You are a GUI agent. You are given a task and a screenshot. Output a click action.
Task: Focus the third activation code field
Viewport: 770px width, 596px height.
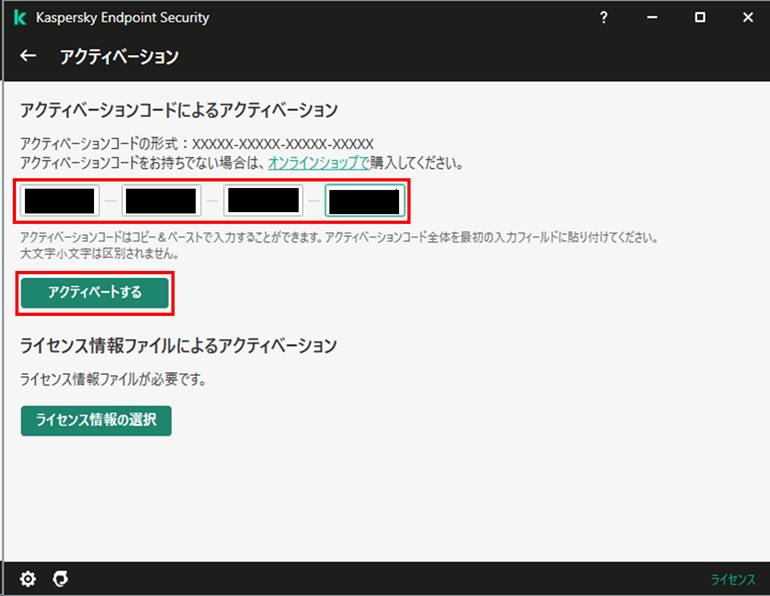pos(263,200)
